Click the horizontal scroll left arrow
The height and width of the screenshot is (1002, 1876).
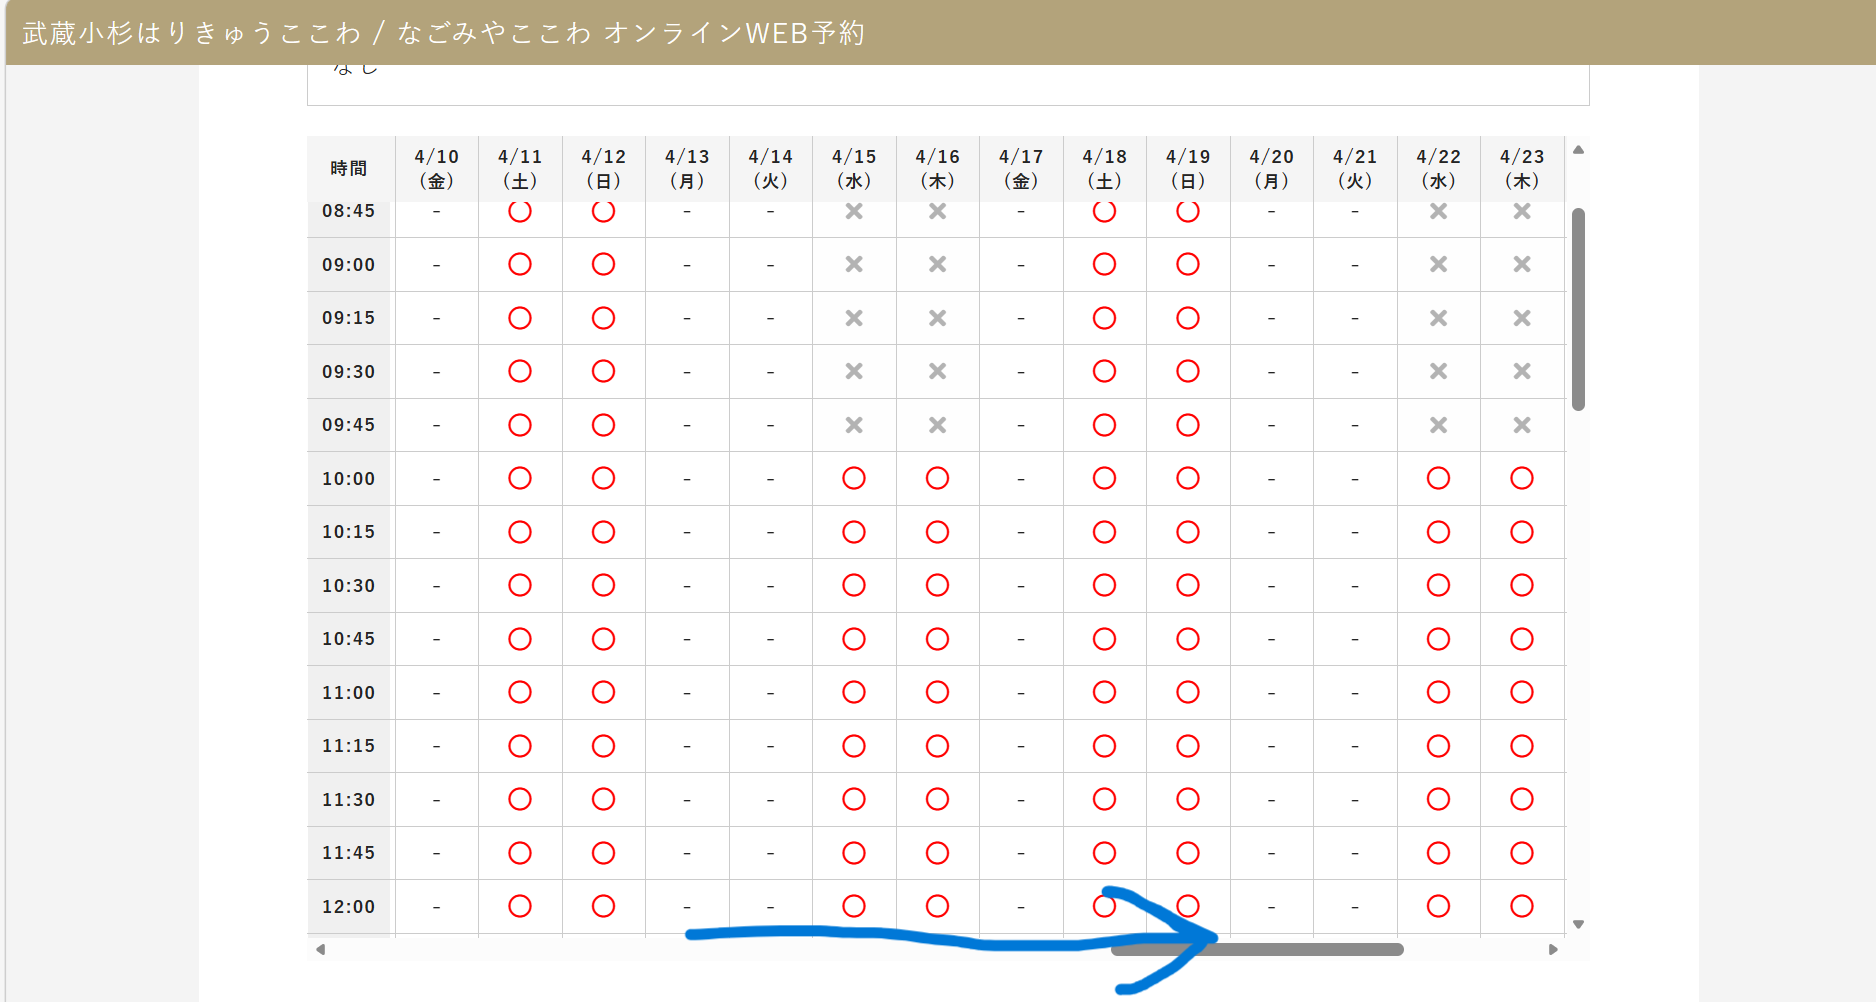click(320, 949)
